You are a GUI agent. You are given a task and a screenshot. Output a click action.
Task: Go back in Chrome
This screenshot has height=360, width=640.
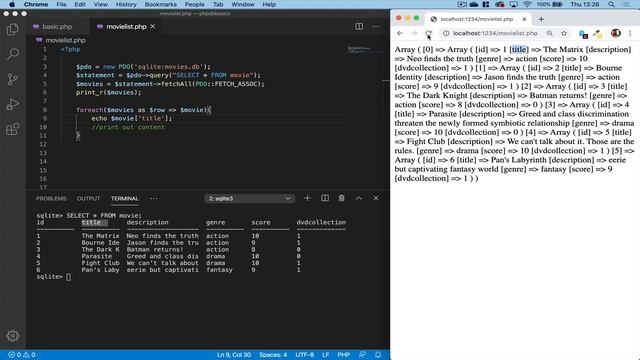[400, 33]
